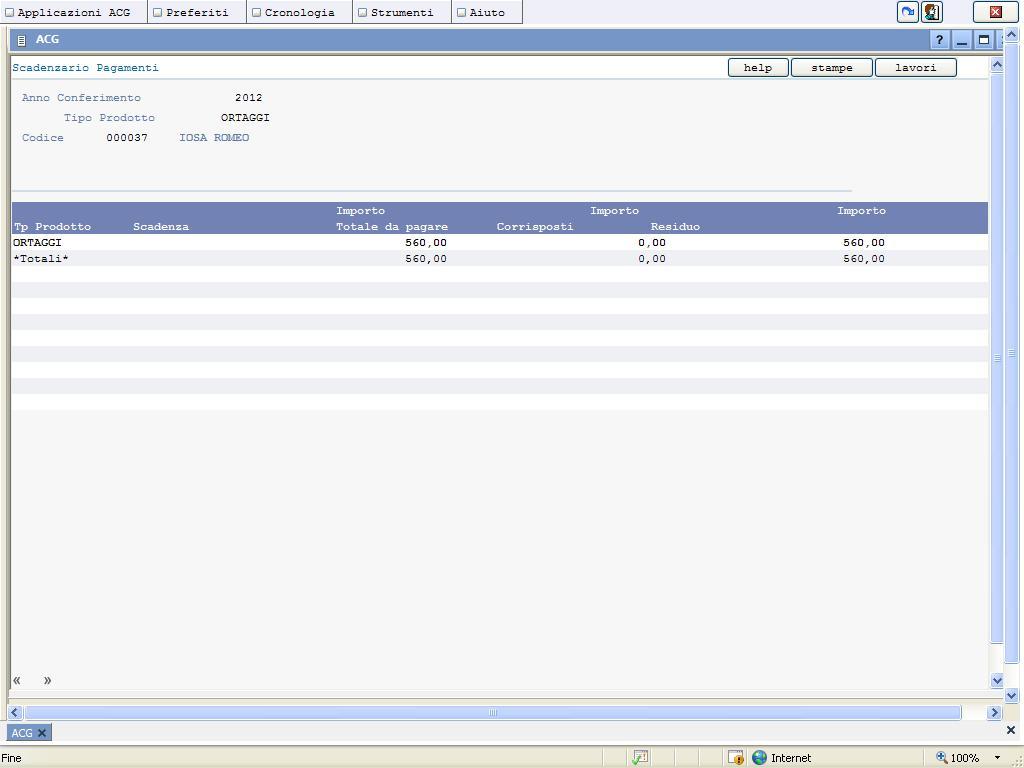
Task: Click the Tipo Prodotto label
Action: click(x=109, y=118)
